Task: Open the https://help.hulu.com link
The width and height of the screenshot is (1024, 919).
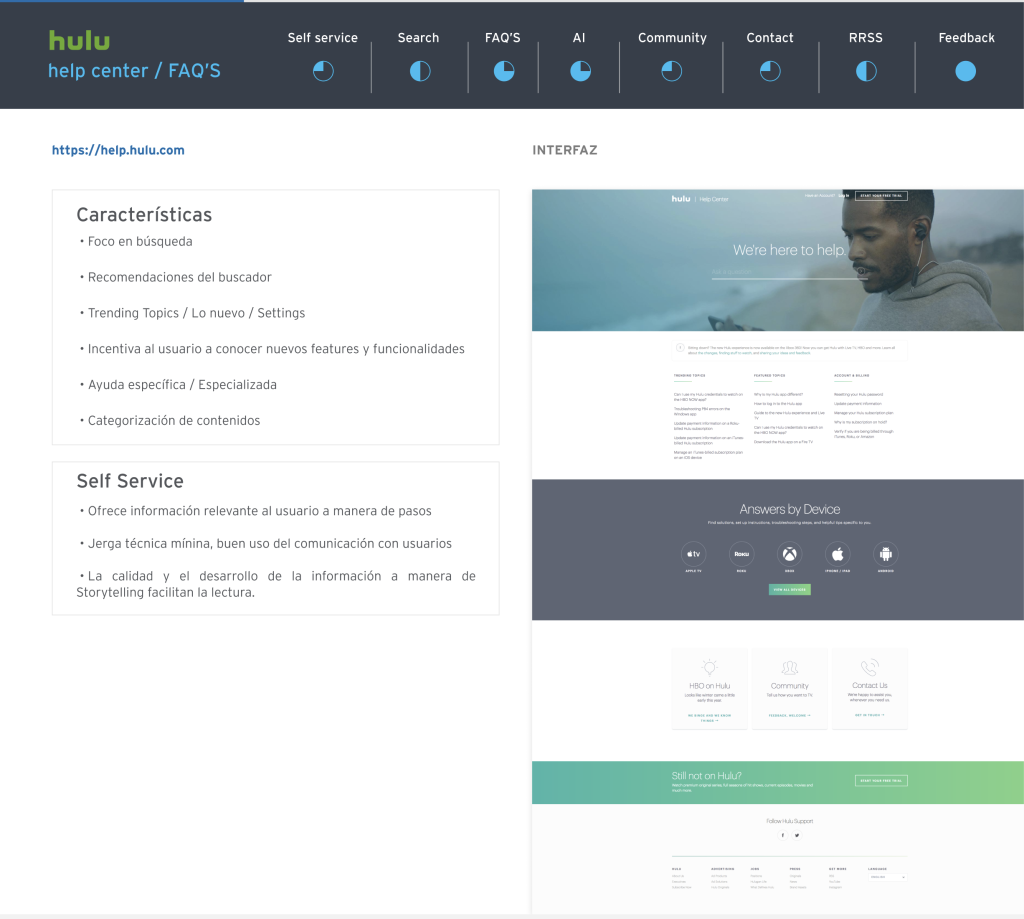Action: coord(118,150)
